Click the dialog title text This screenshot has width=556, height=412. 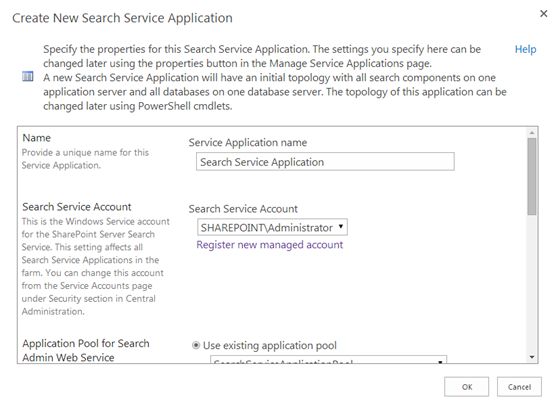click(x=122, y=18)
